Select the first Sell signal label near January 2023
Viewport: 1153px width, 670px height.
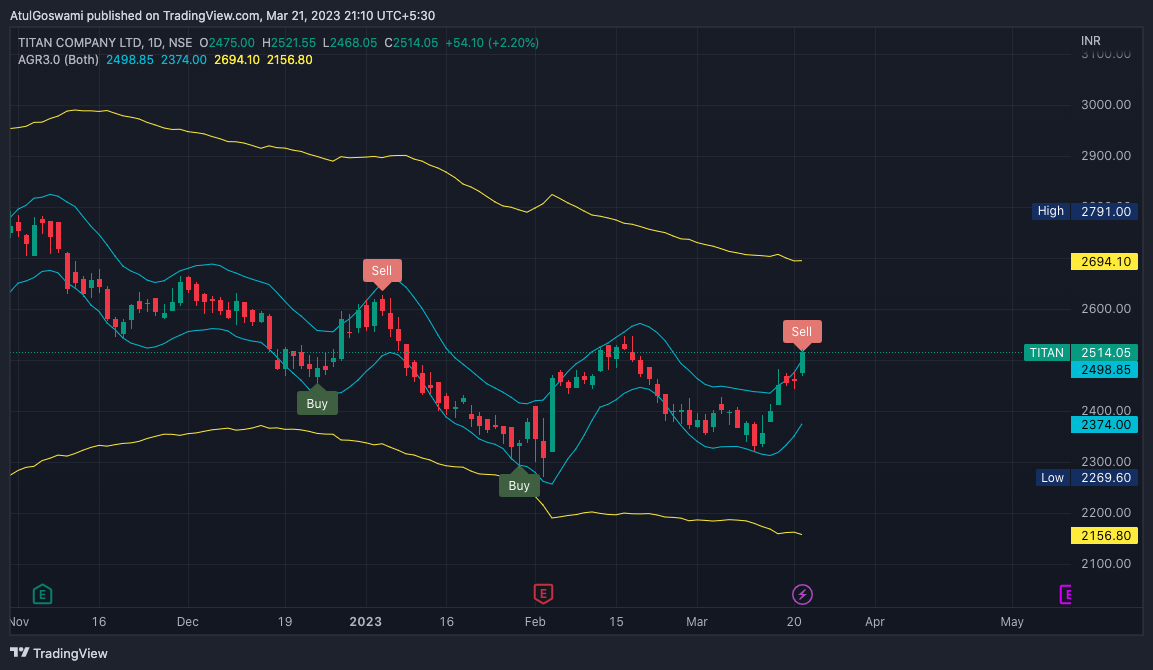pyautogui.click(x=382, y=271)
